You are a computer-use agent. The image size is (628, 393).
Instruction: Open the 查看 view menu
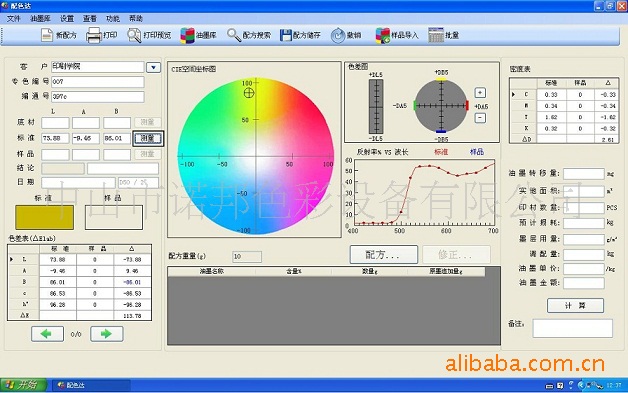coord(90,18)
